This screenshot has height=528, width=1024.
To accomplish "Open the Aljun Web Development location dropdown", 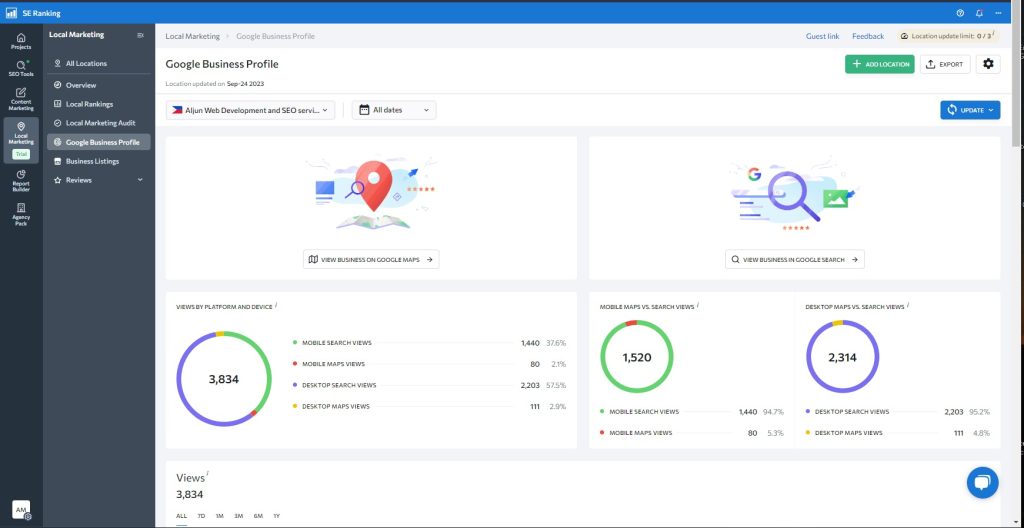I will pos(251,110).
